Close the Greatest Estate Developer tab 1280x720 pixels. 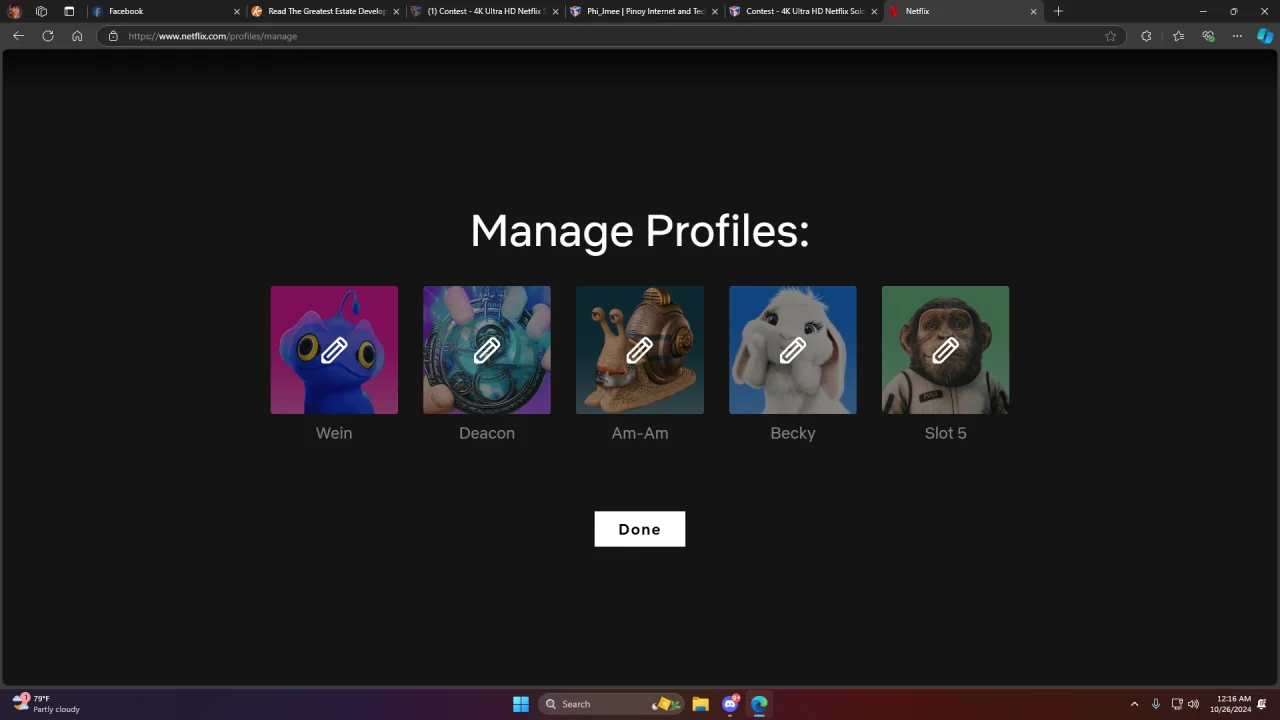[396, 11]
